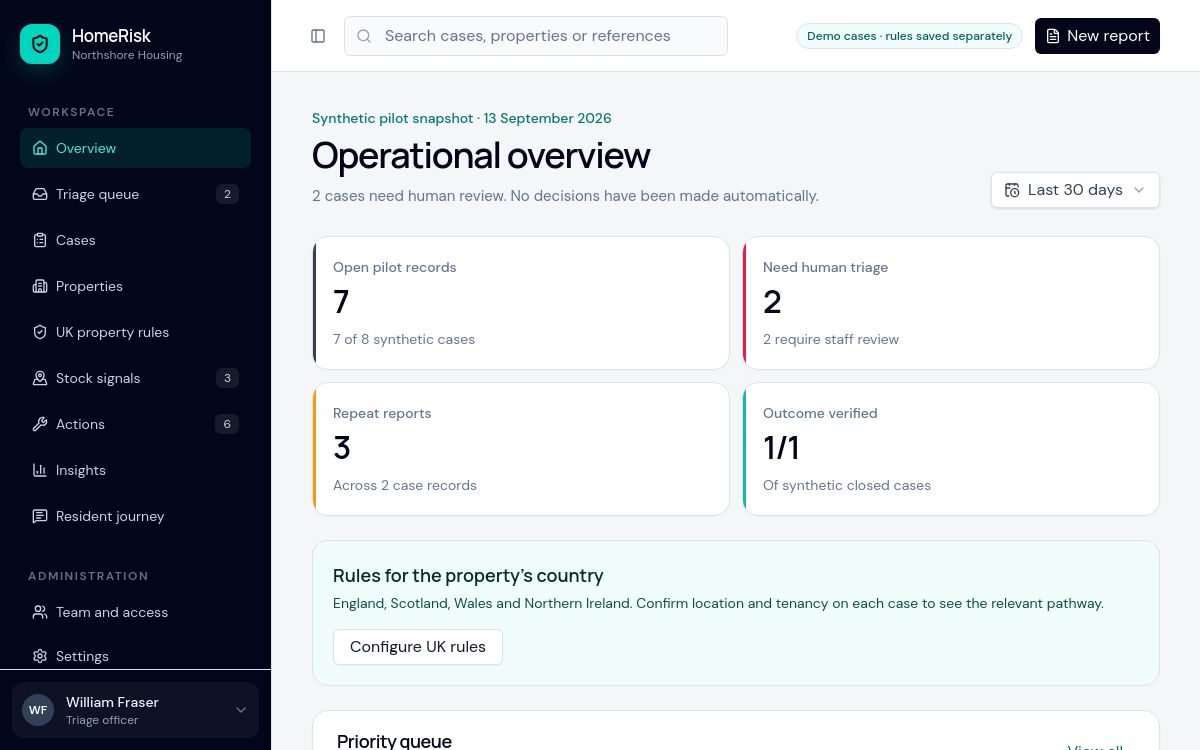Click the Stock signals icon
Screen dimensions: 1200x750
click(x=40, y=378)
